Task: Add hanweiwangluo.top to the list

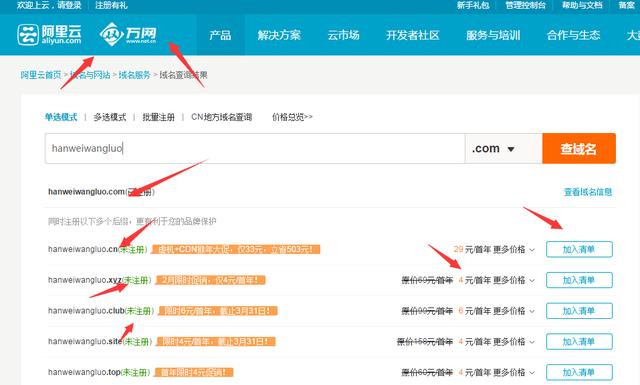Action: point(579,372)
